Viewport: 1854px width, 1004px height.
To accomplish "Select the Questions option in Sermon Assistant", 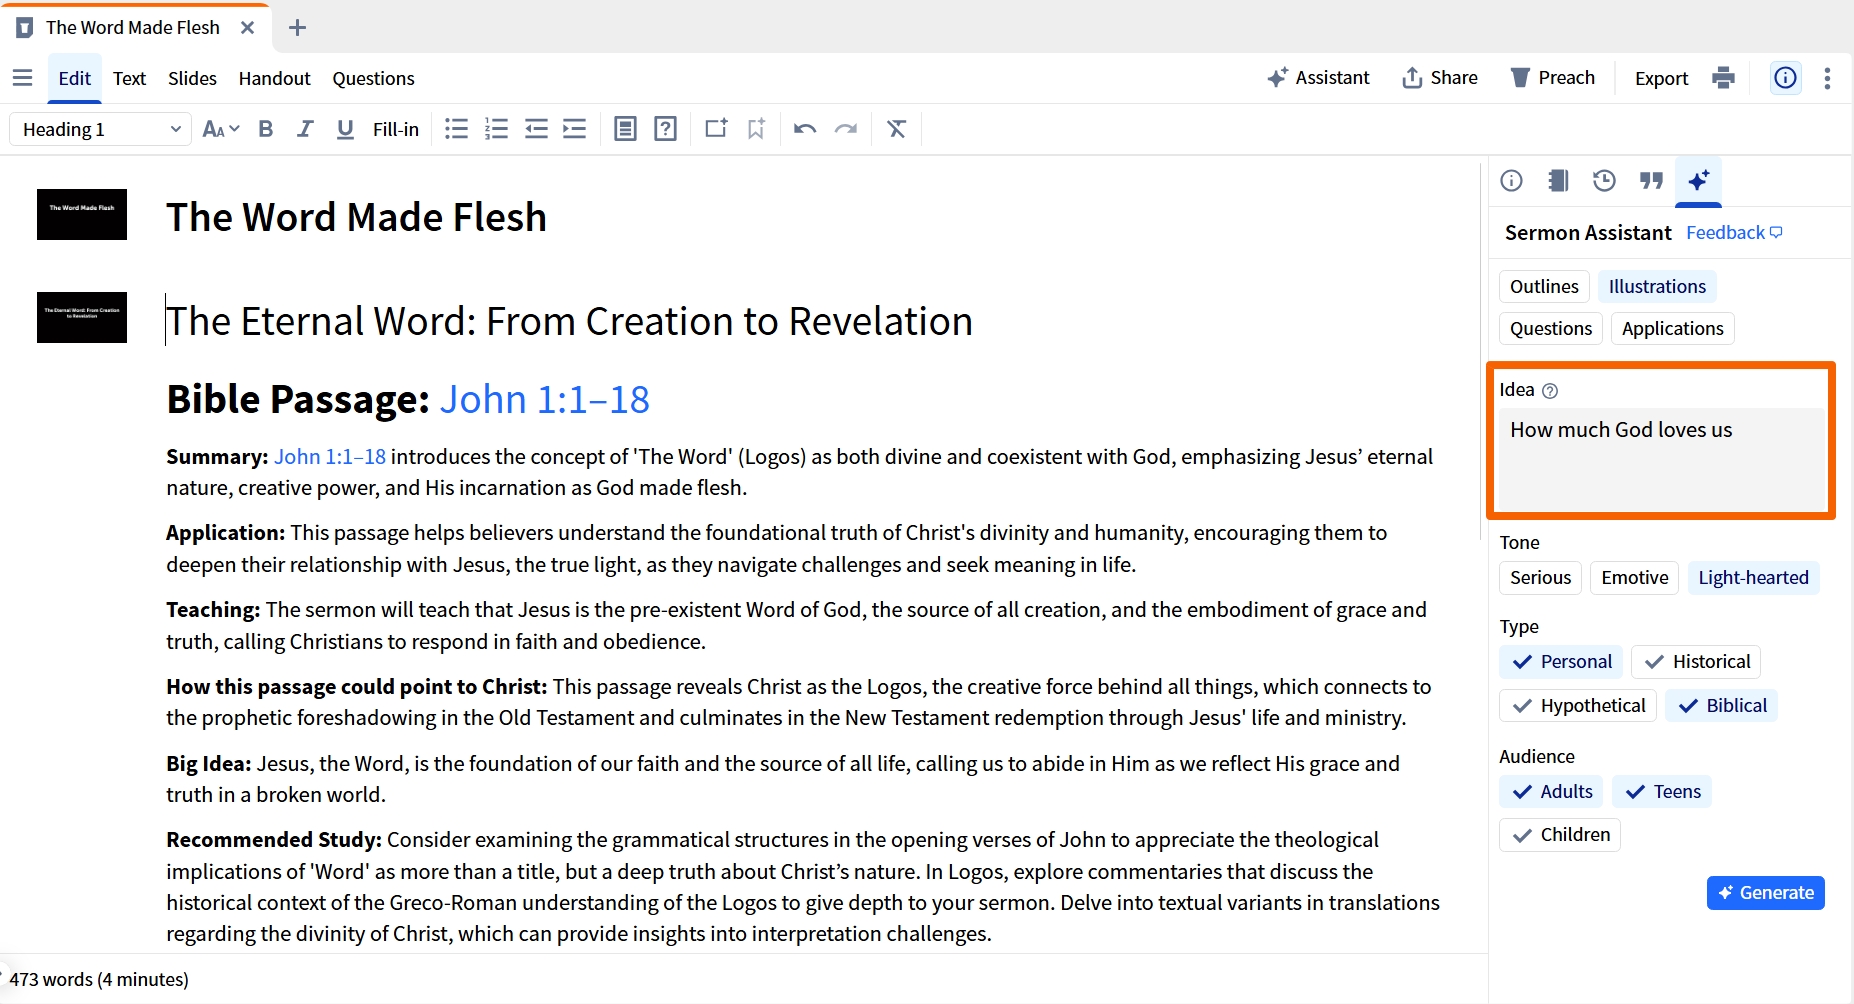I will [x=1551, y=329].
